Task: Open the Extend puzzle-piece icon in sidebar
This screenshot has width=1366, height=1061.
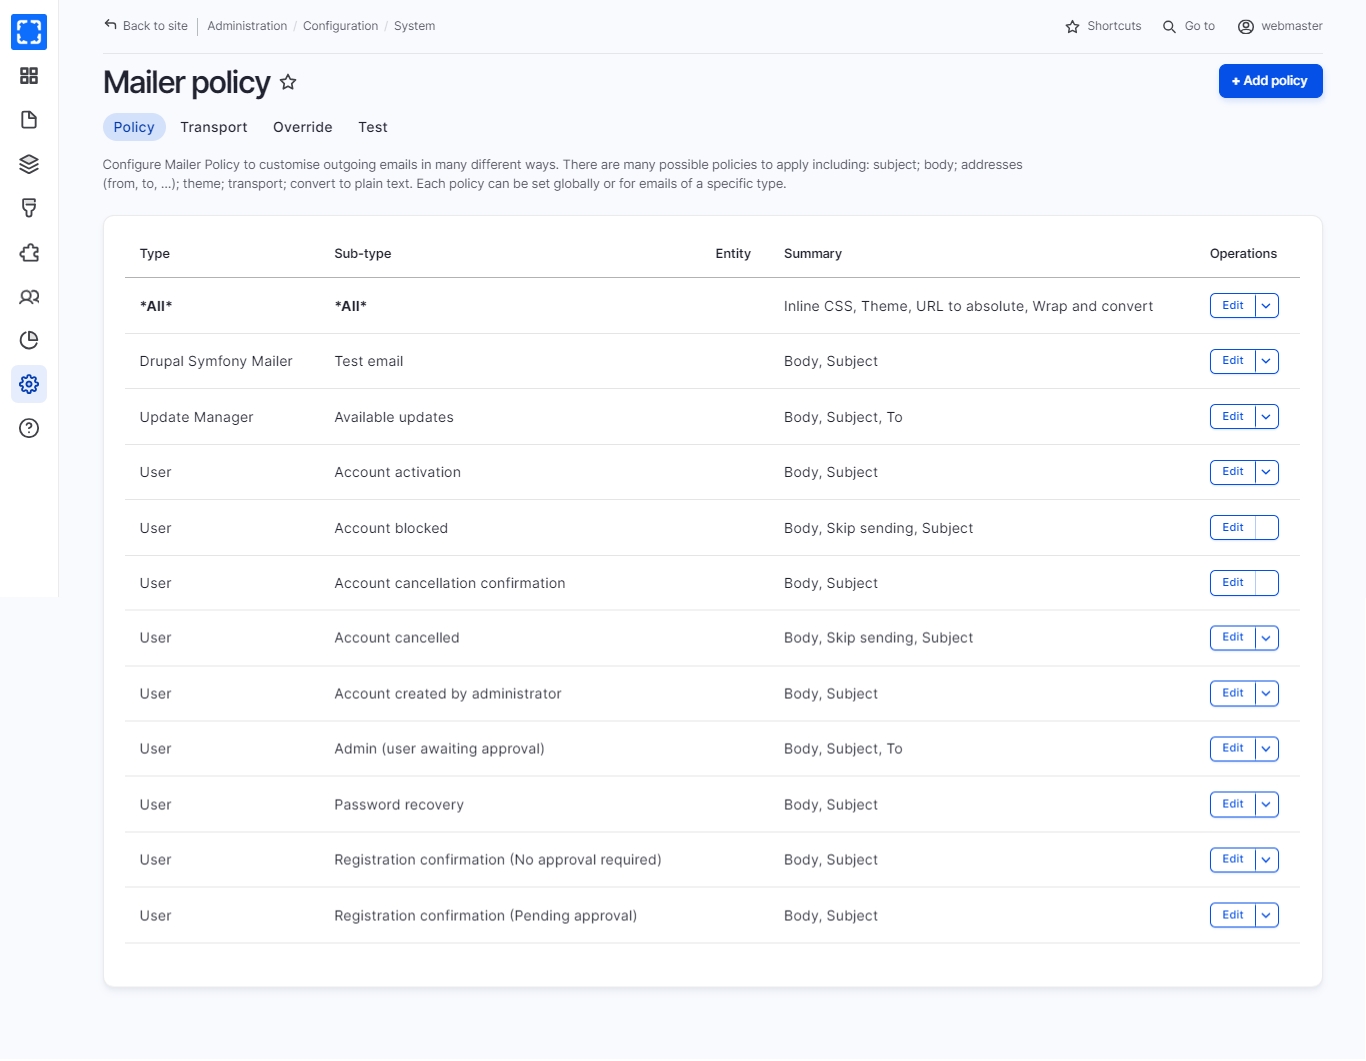Action: pyautogui.click(x=29, y=253)
